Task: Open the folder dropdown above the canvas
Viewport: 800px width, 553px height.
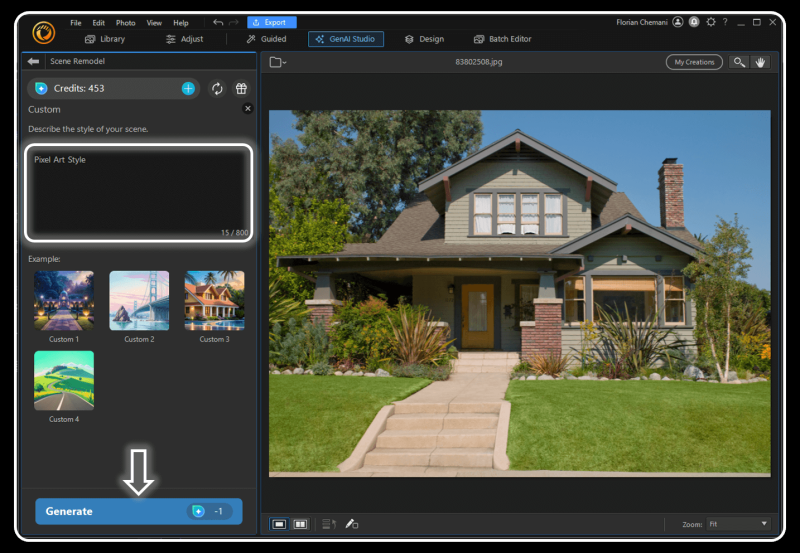Action: pyautogui.click(x=278, y=62)
